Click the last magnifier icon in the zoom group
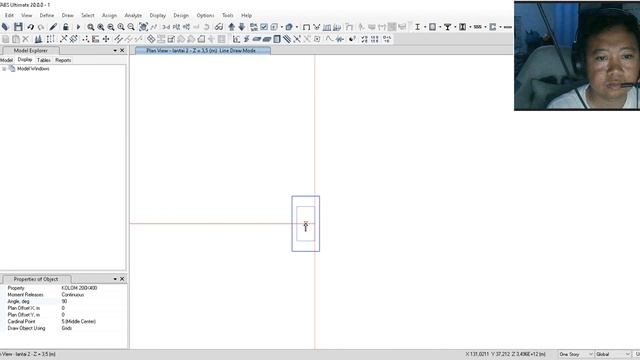 click(x=131, y=27)
